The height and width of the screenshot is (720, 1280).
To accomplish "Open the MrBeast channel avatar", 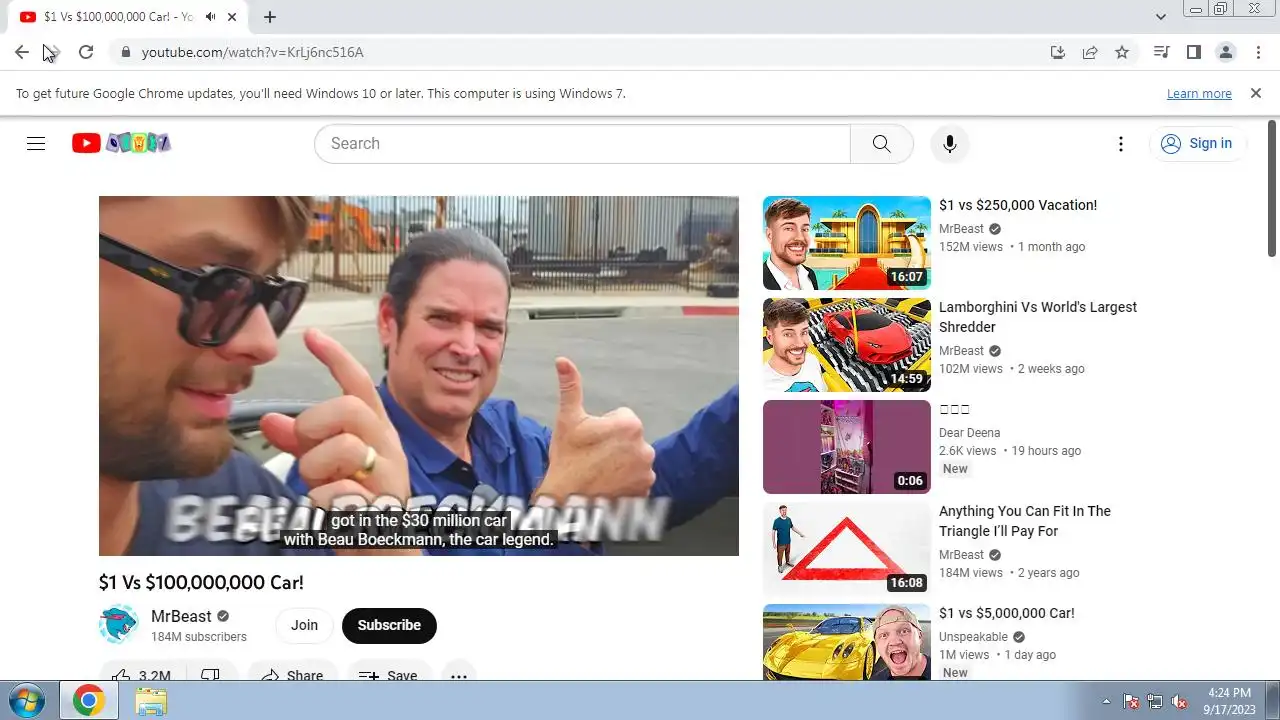I will 118,625.
